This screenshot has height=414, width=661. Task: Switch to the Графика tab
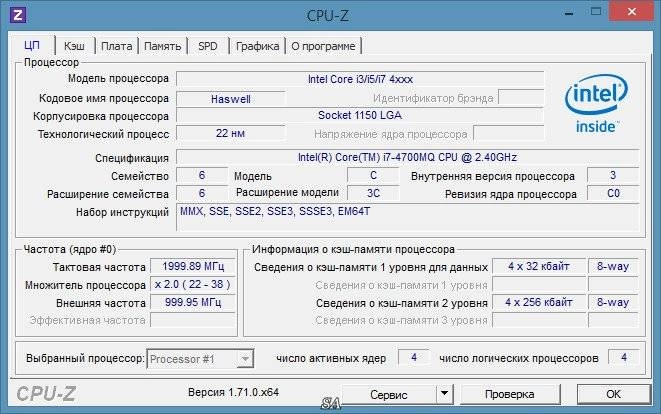pos(258,46)
